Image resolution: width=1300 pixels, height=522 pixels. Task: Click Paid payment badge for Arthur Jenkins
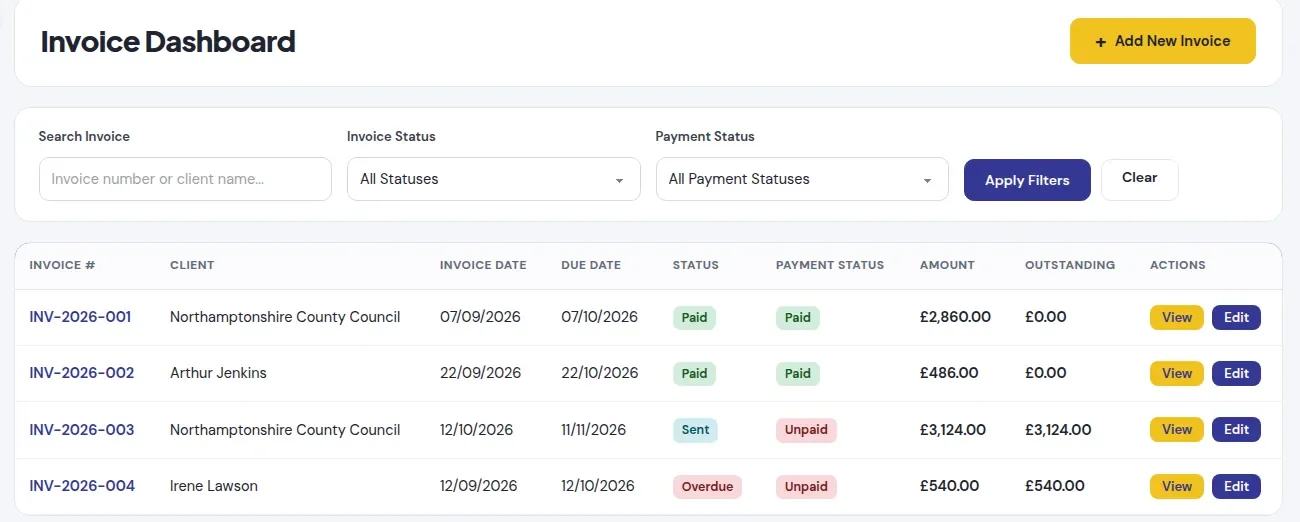(x=798, y=373)
